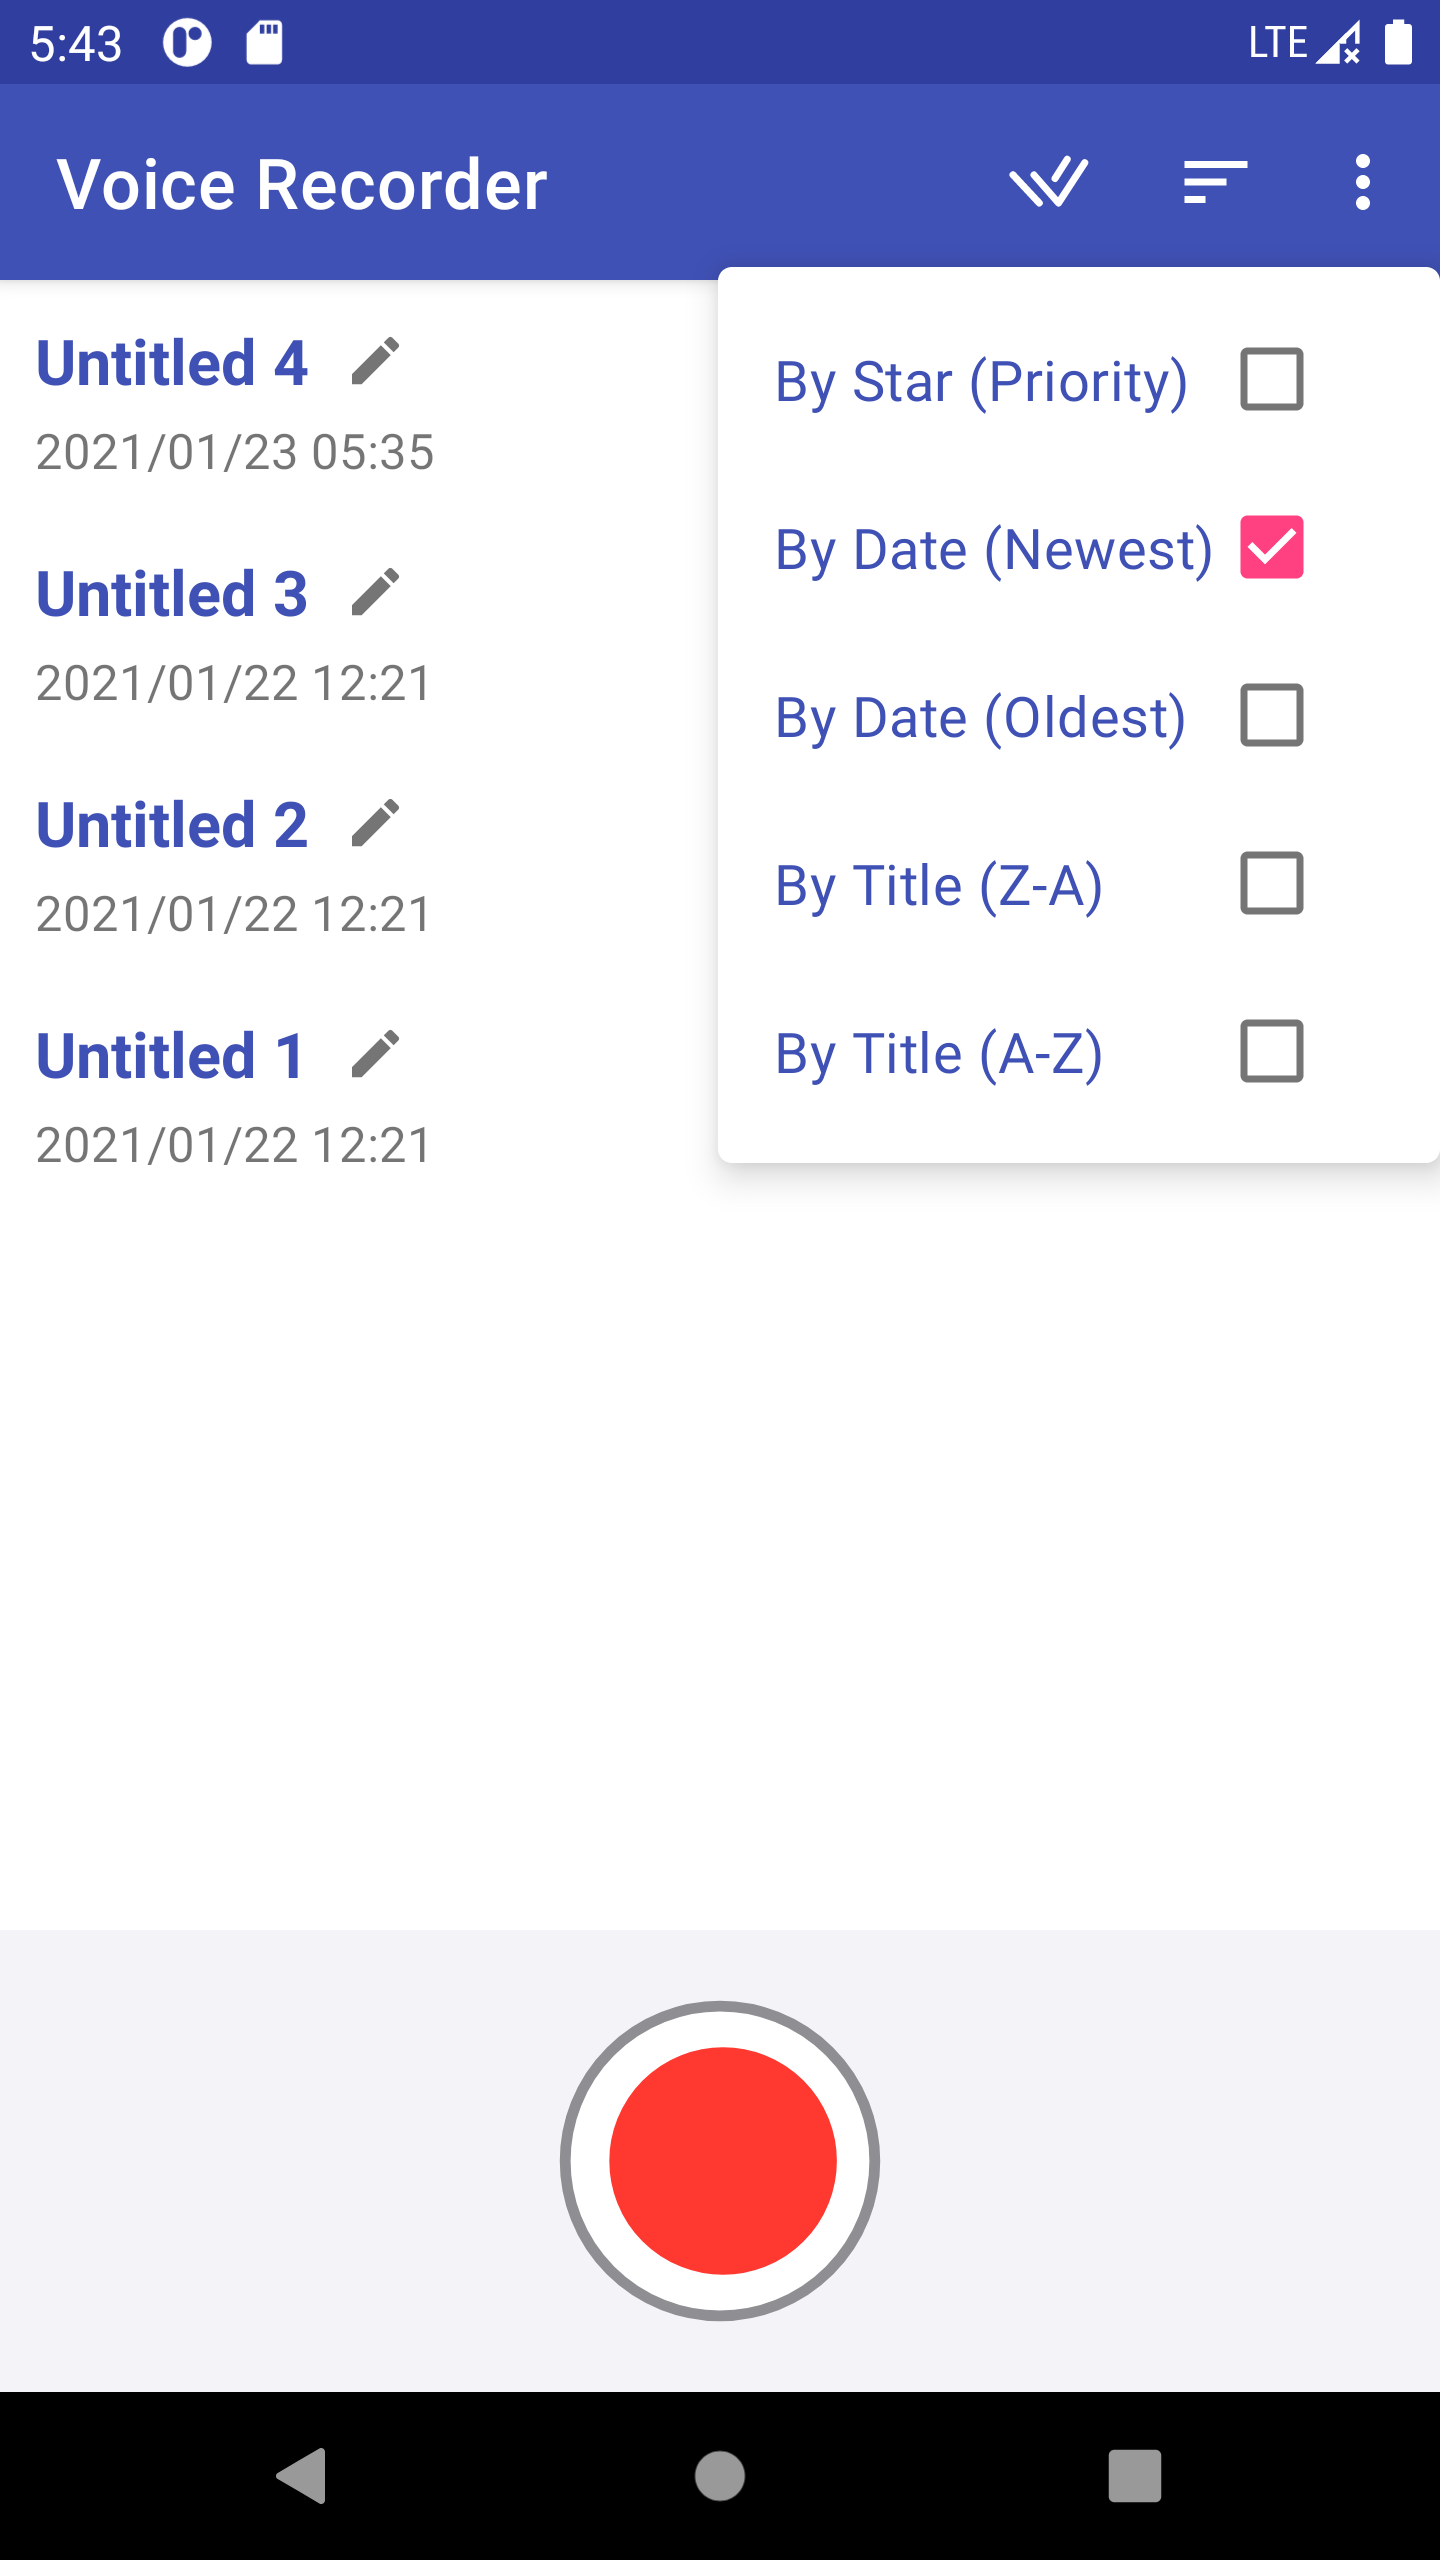
Task: Tap the pencil icon beside Untitled 4
Action: click(376, 361)
